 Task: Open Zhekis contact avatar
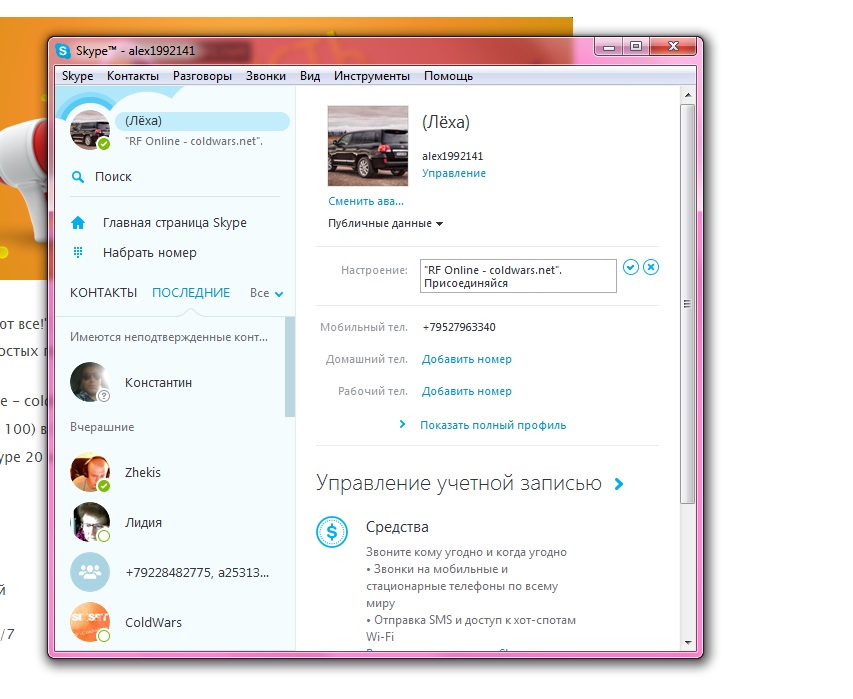click(x=90, y=472)
